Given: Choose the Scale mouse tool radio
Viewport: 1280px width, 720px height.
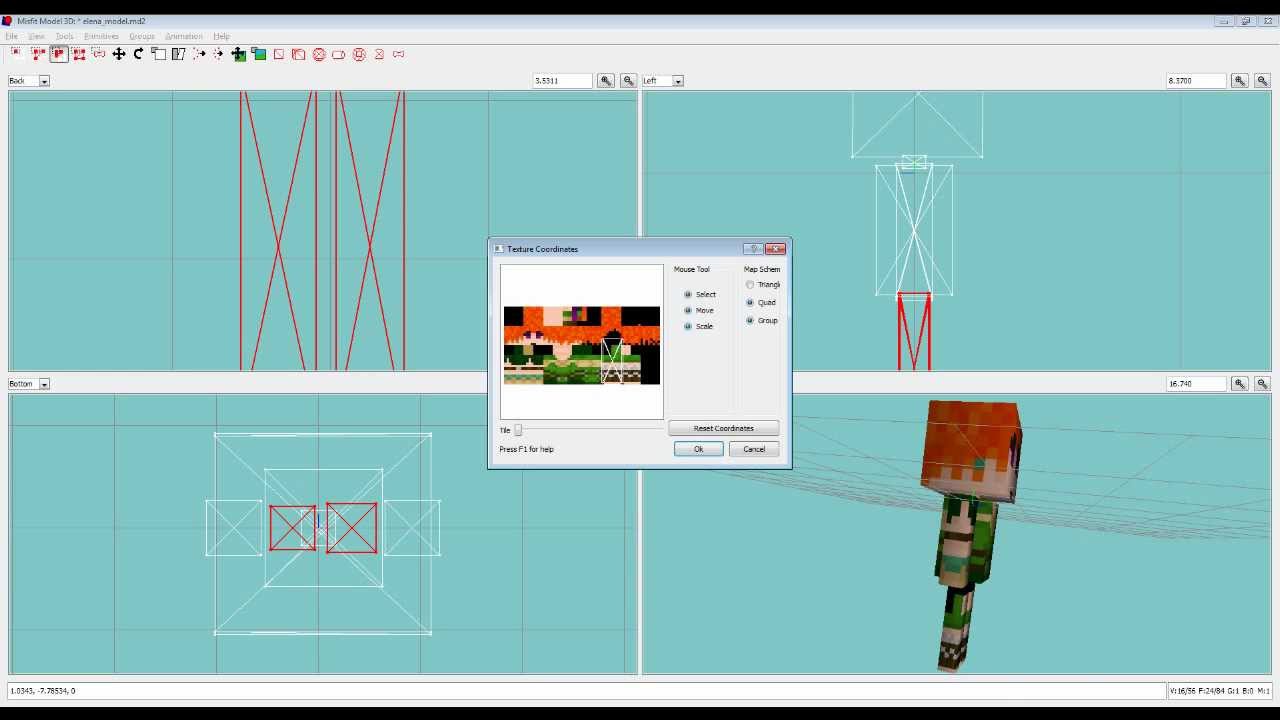Looking at the screenshot, I should (688, 326).
